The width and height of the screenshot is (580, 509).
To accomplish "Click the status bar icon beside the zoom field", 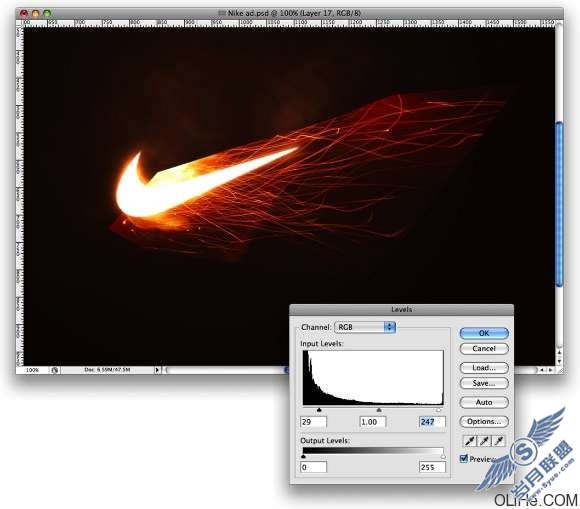I will (x=55, y=370).
